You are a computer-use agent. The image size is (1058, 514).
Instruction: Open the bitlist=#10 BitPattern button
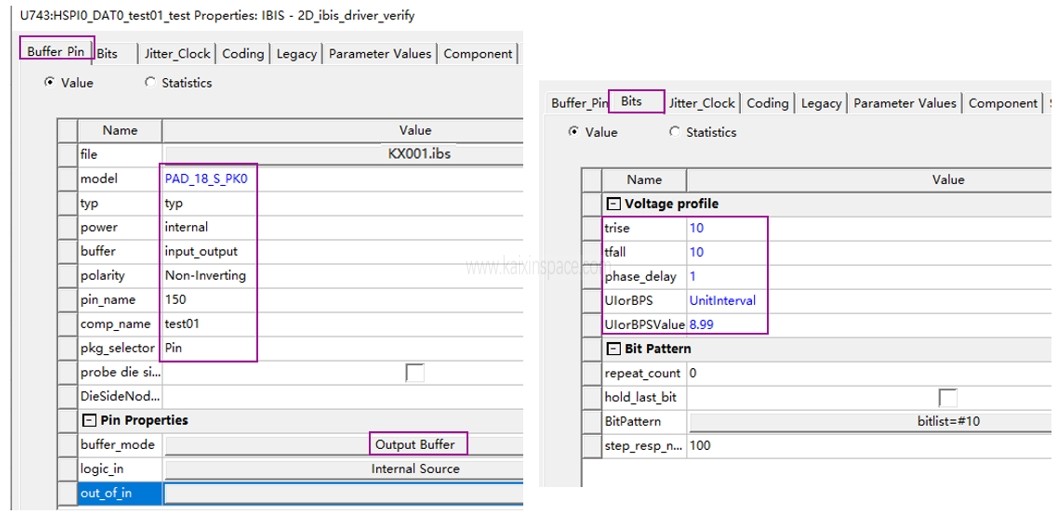pos(948,421)
